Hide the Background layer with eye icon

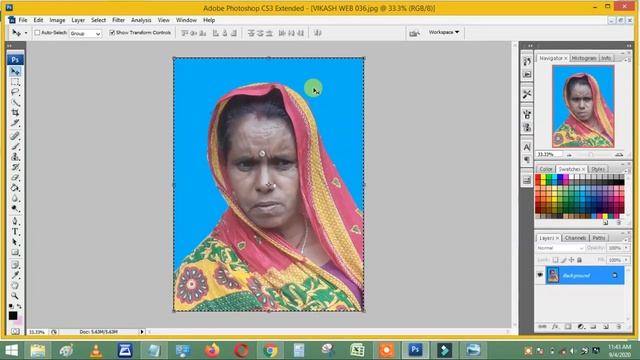click(x=540, y=275)
